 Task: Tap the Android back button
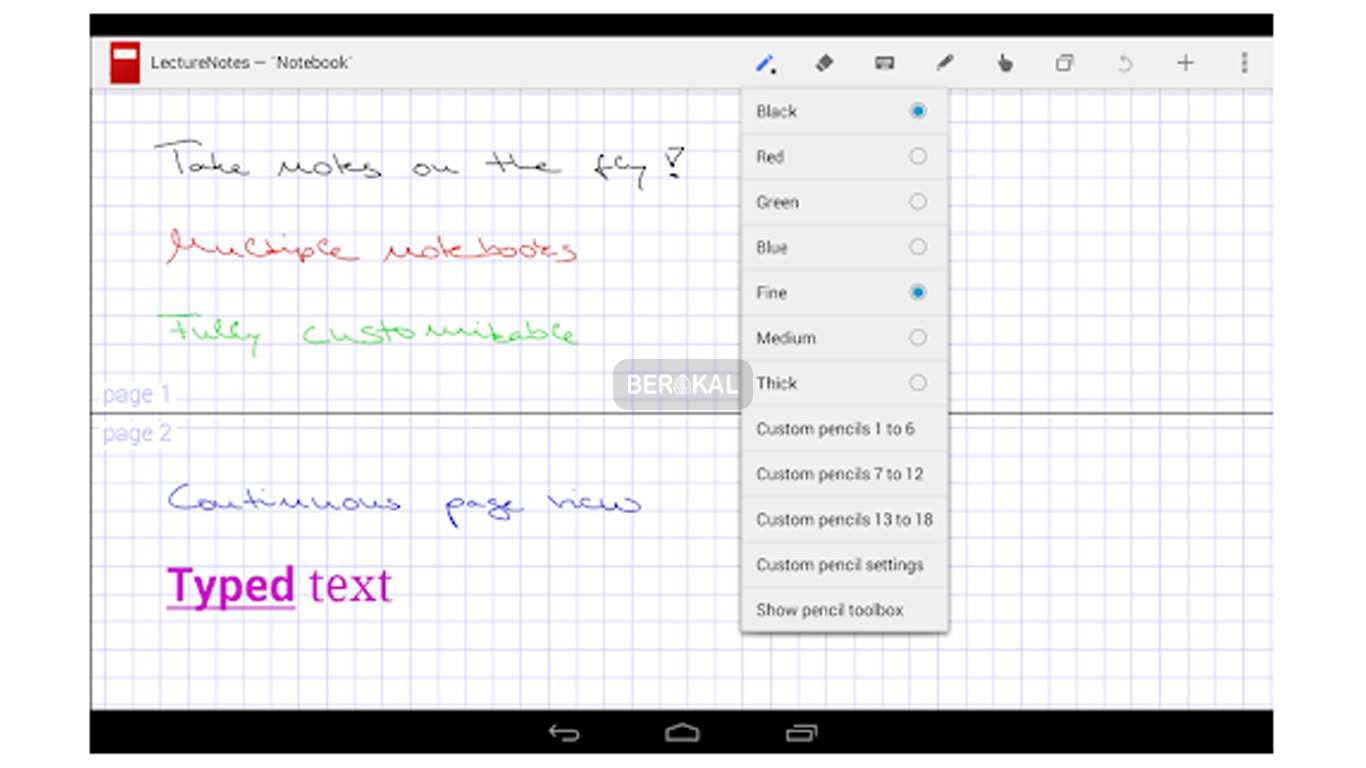point(564,733)
